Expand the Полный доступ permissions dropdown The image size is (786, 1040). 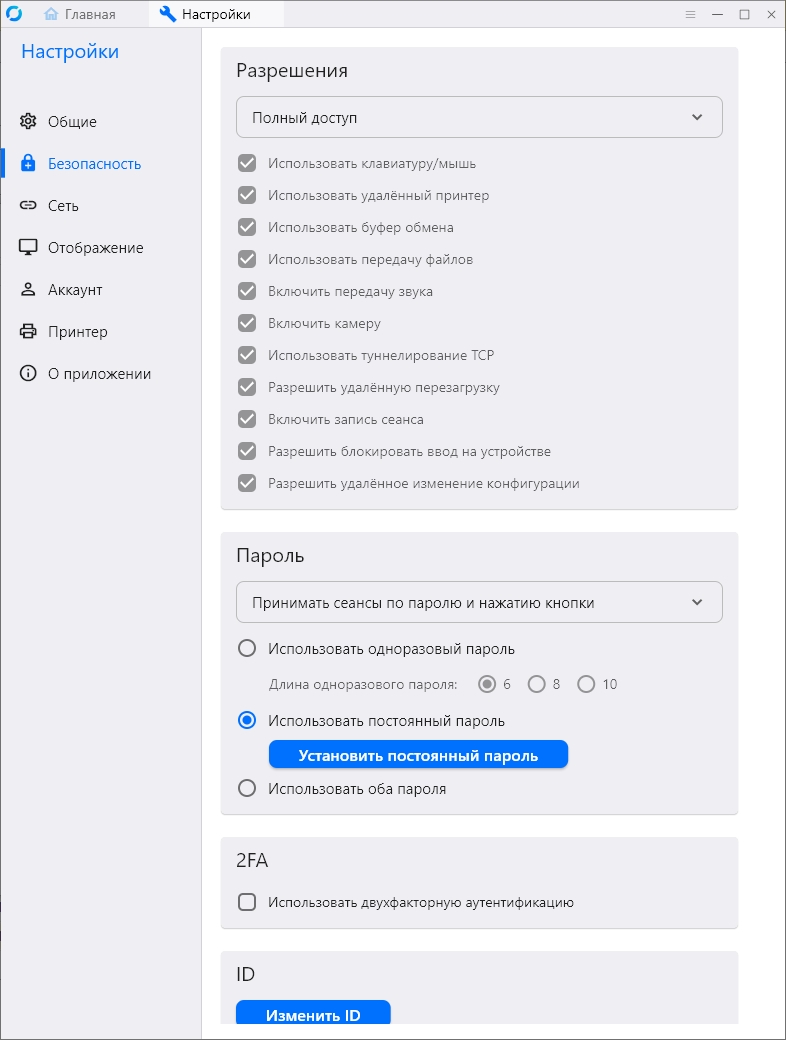479,117
